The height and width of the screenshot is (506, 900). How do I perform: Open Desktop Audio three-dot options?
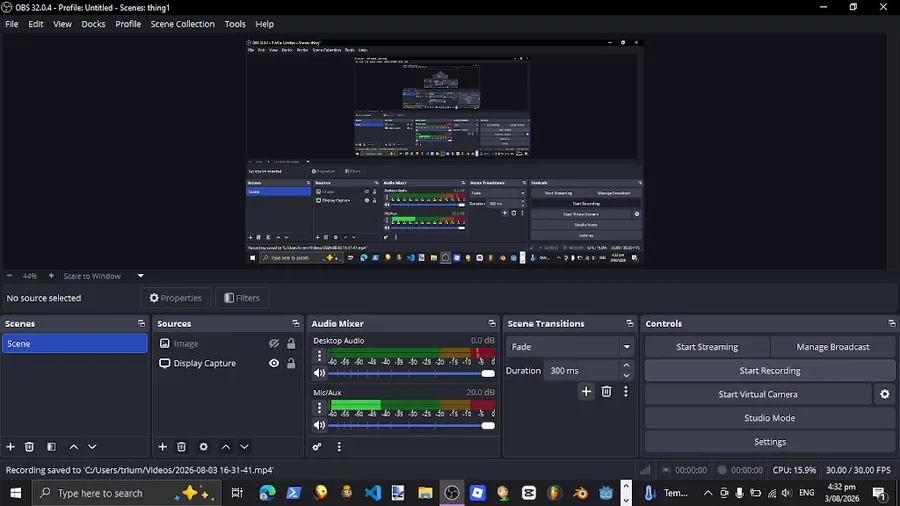[320, 356]
